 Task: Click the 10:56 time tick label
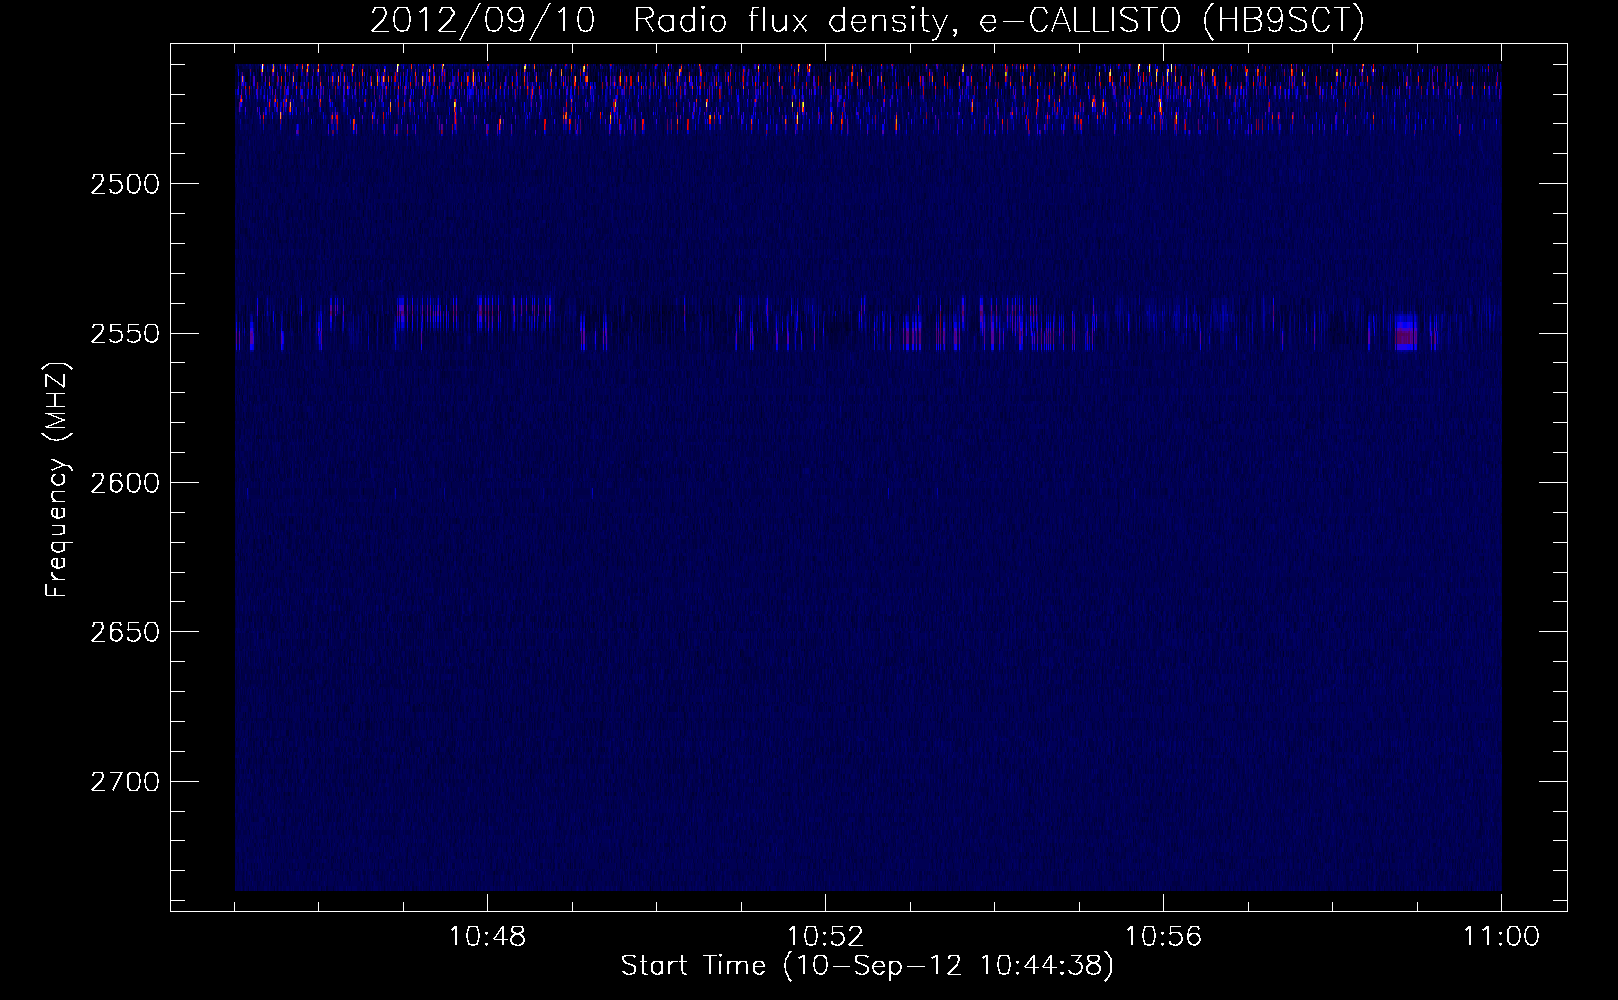click(x=1163, y=937)
